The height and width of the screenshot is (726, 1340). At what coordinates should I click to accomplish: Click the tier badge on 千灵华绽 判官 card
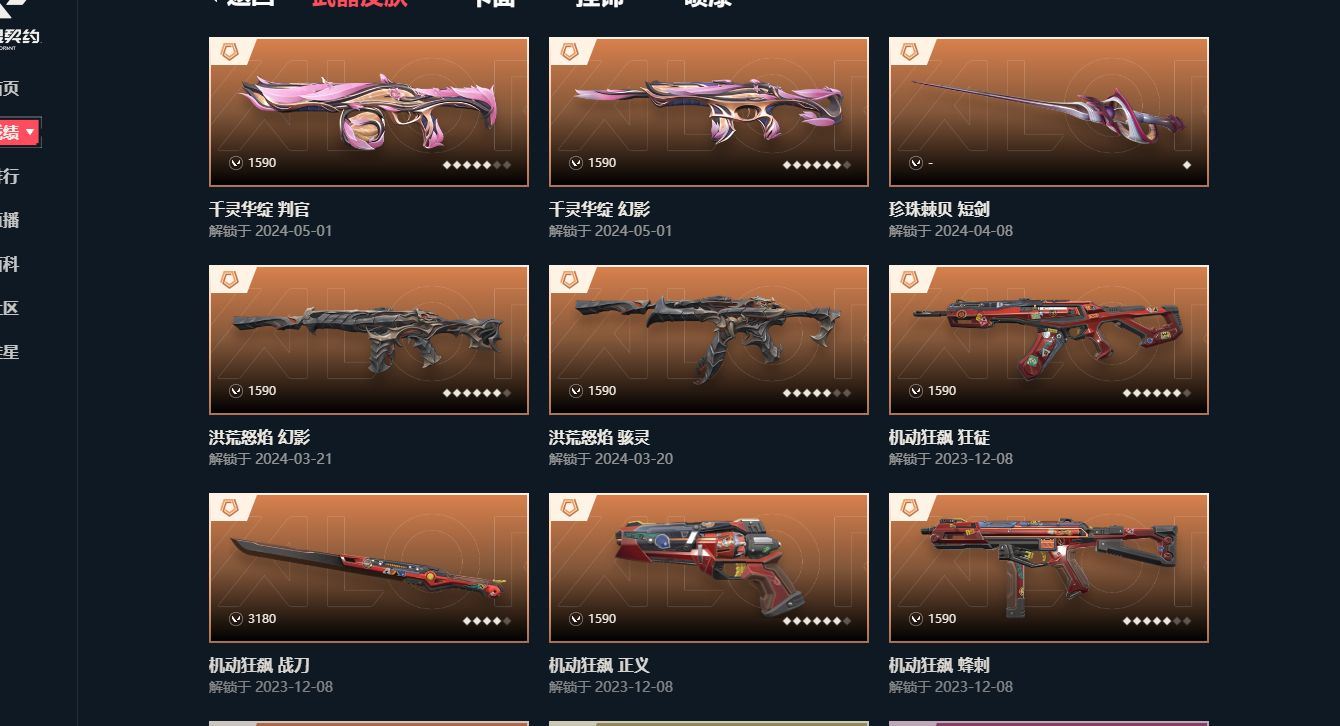tap(230, 52)
